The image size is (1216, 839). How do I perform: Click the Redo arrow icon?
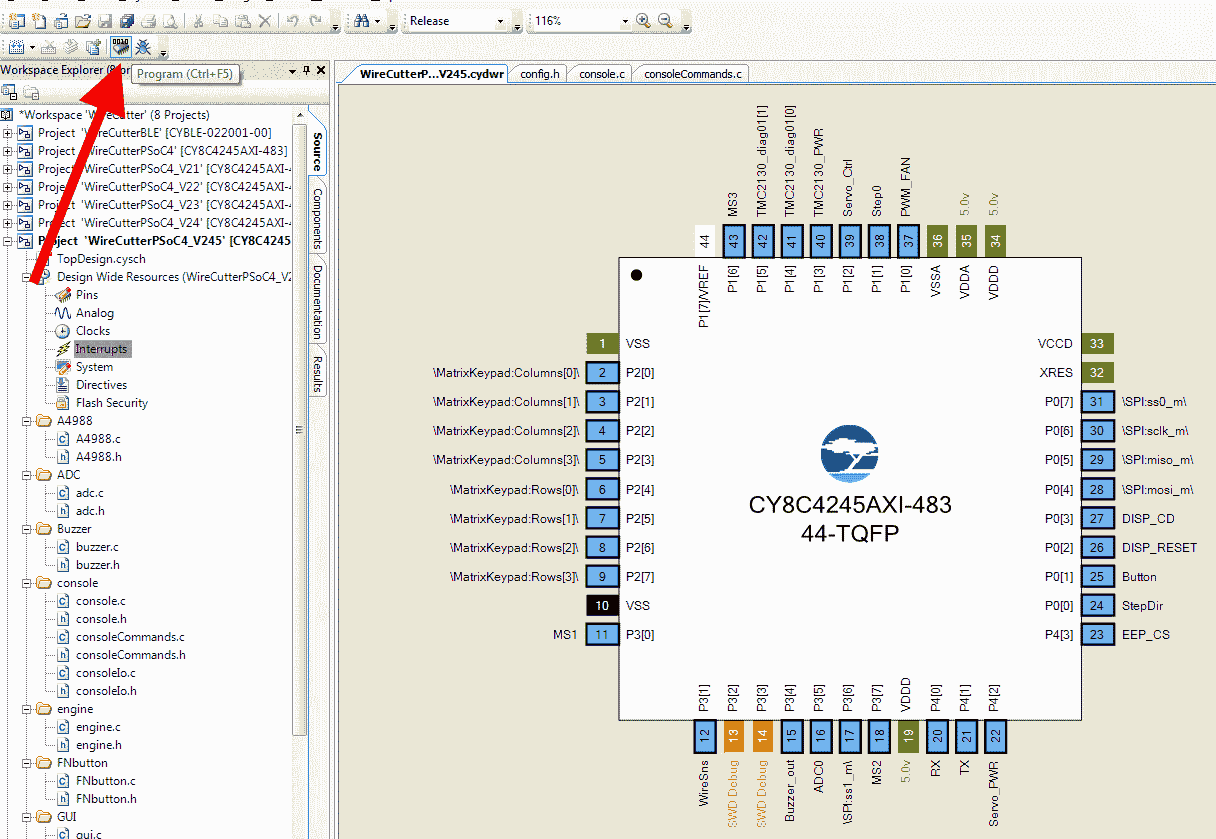[x=315, y=20]
